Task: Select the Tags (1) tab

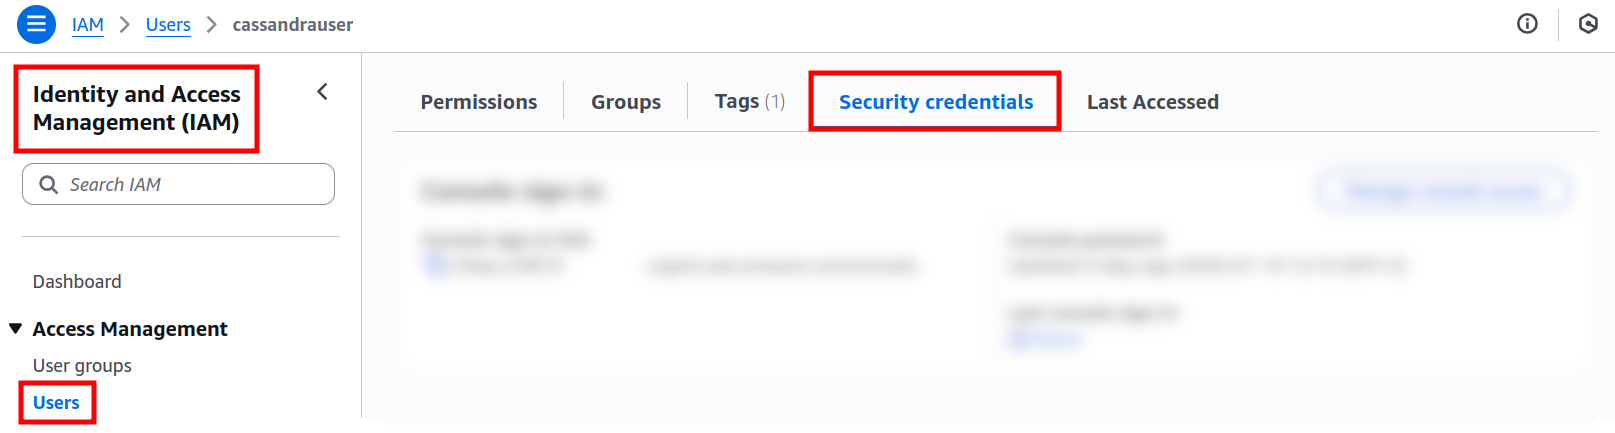Action: pos(749,102)
